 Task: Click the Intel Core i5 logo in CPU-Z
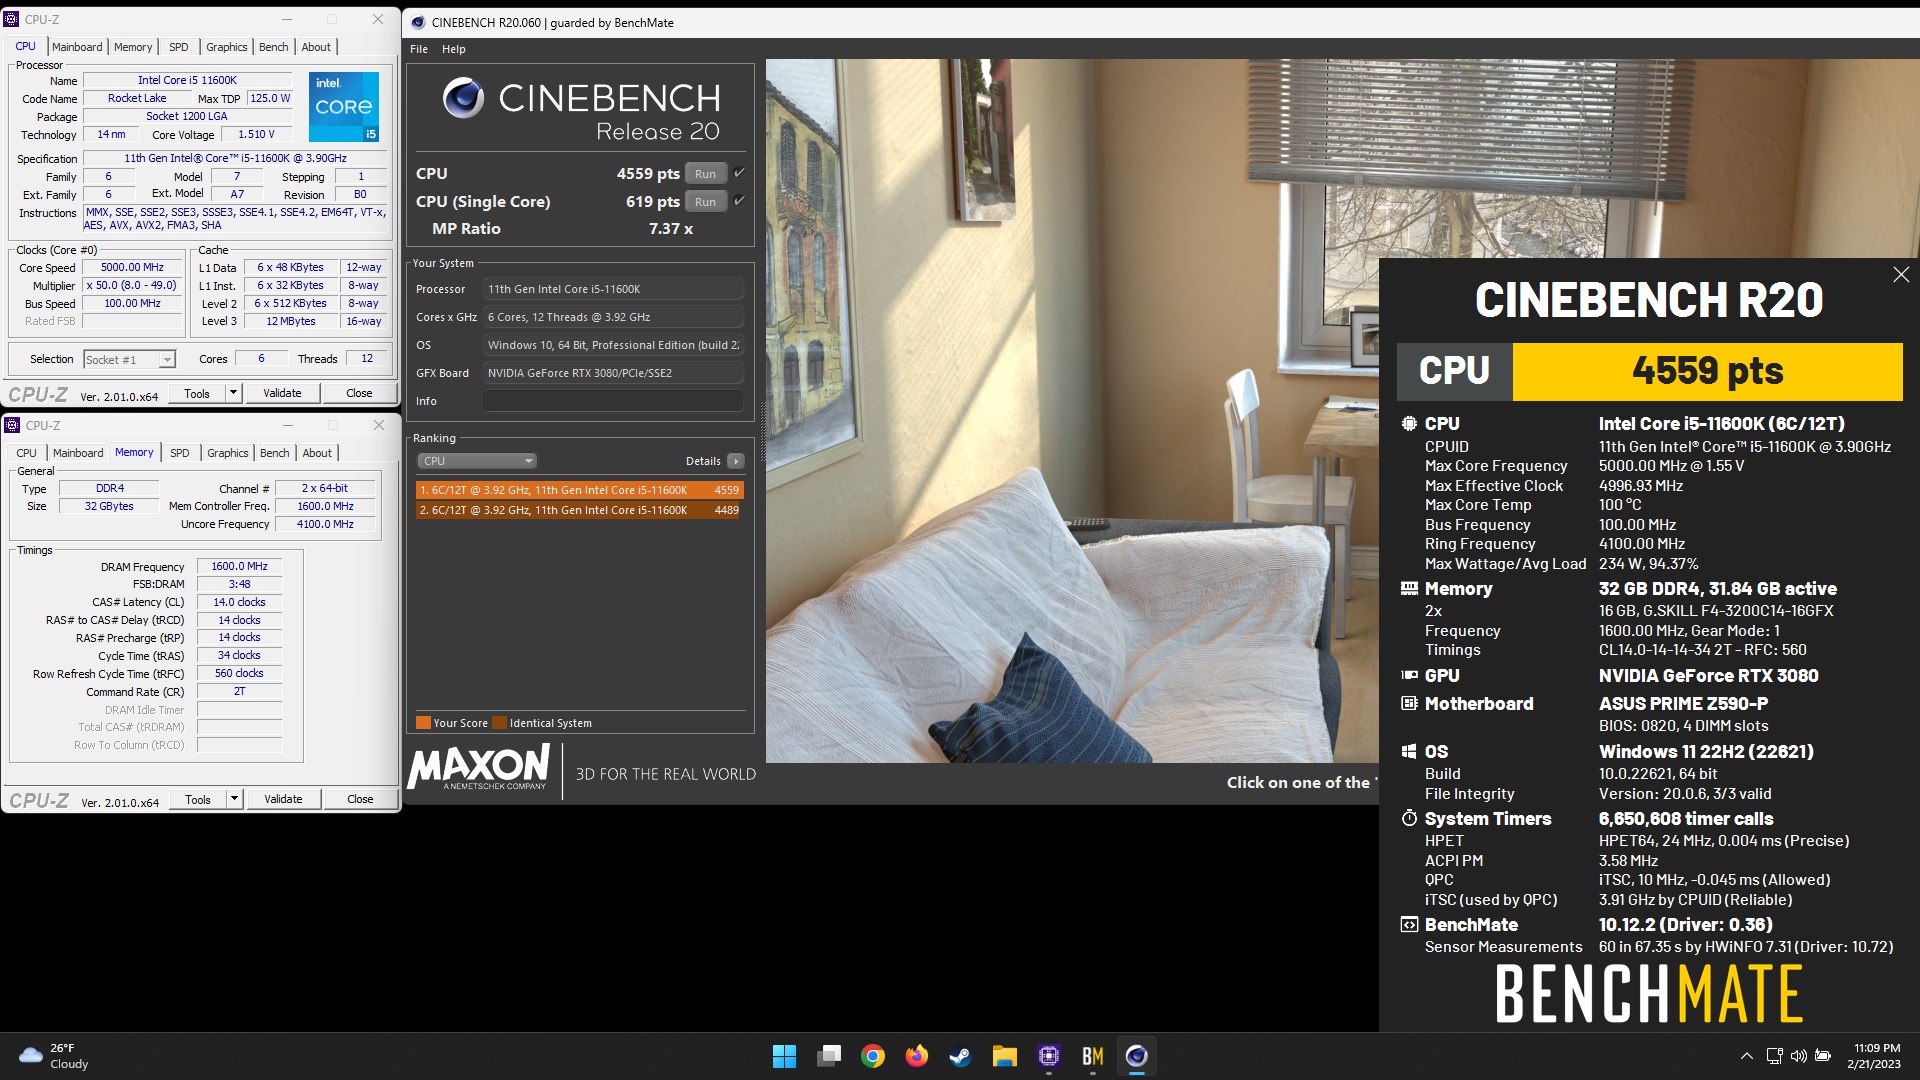[343, 106]
